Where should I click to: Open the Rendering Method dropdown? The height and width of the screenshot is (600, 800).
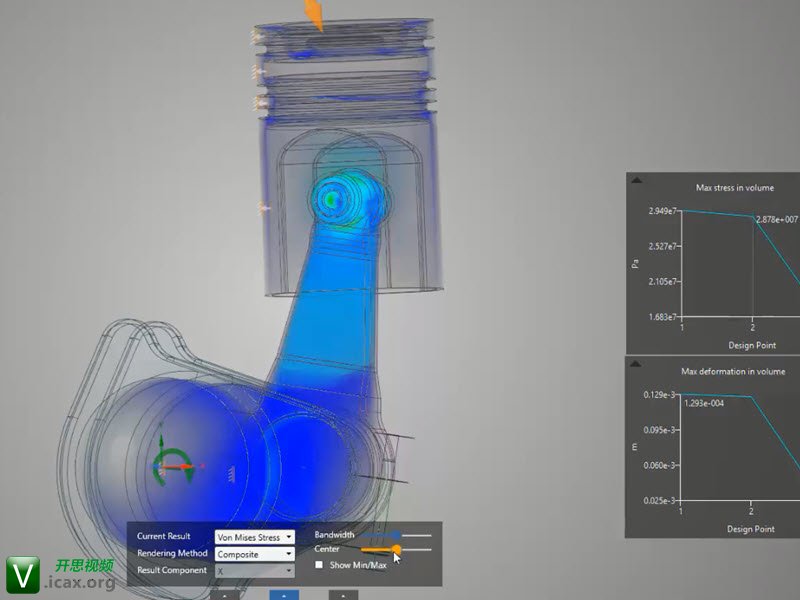coord(255,553)
